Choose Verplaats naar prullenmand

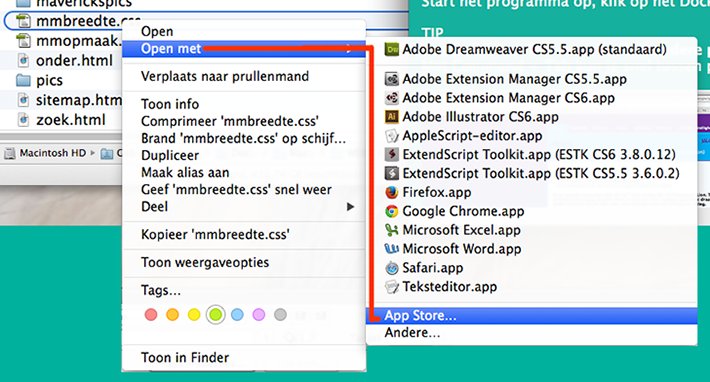click(x=225, y=76)
